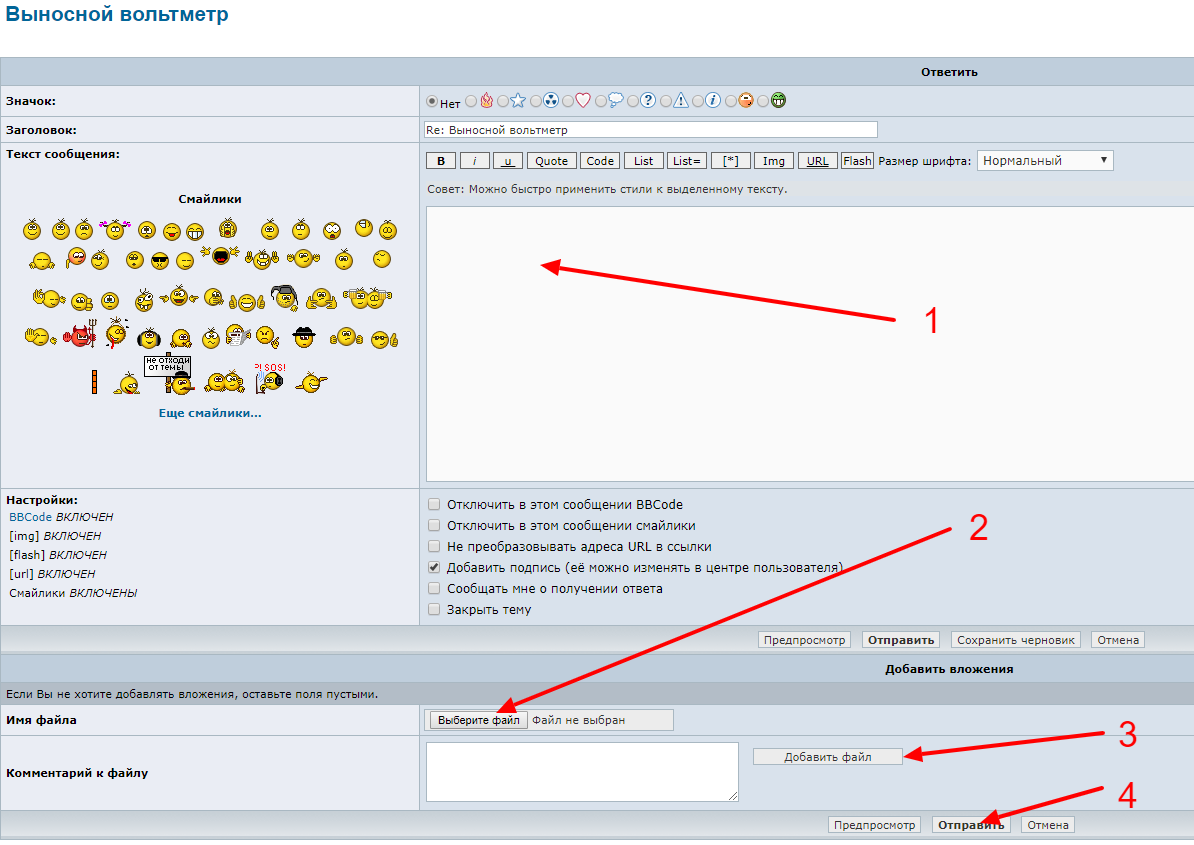The width and height of the screenshot is (1194, 845).
Task: Open the 'Еще смайлики...' link
Action: (210, 413)
